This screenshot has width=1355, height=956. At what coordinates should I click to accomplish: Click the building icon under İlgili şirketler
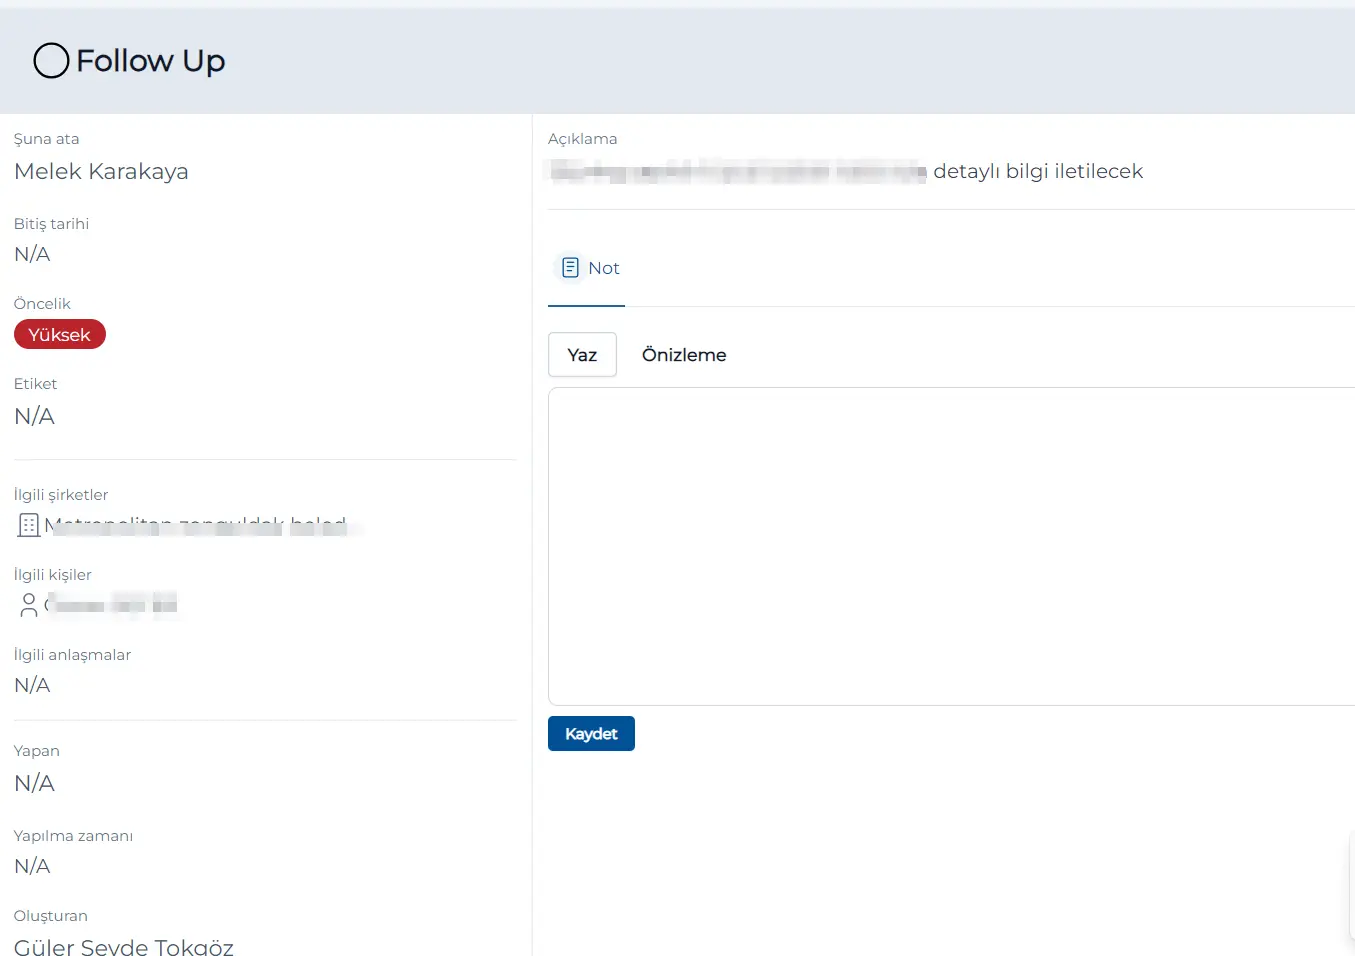(x=29, y=525)
